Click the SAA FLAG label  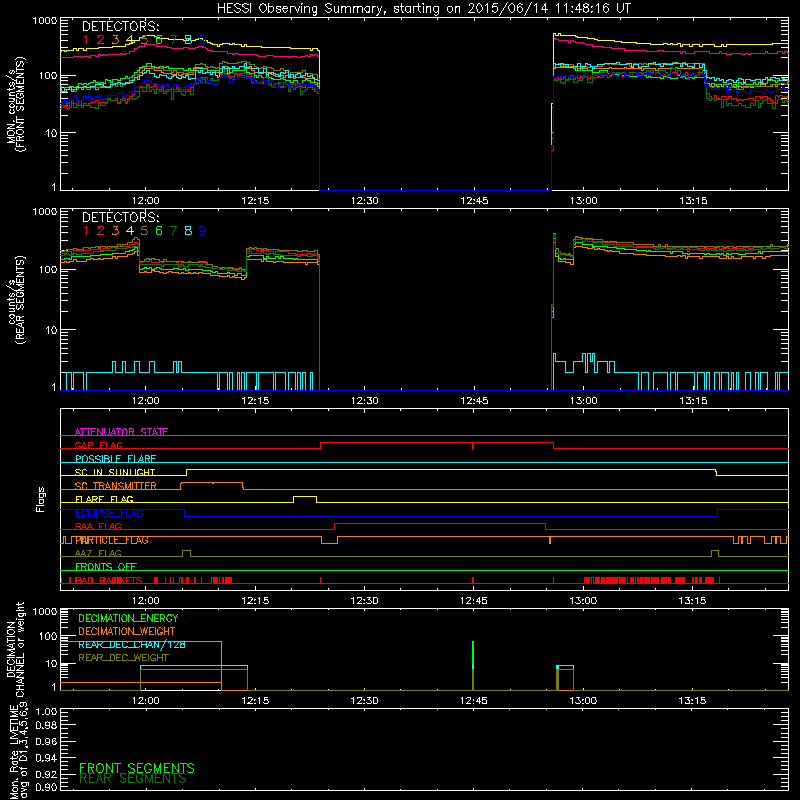click(98, 527)
